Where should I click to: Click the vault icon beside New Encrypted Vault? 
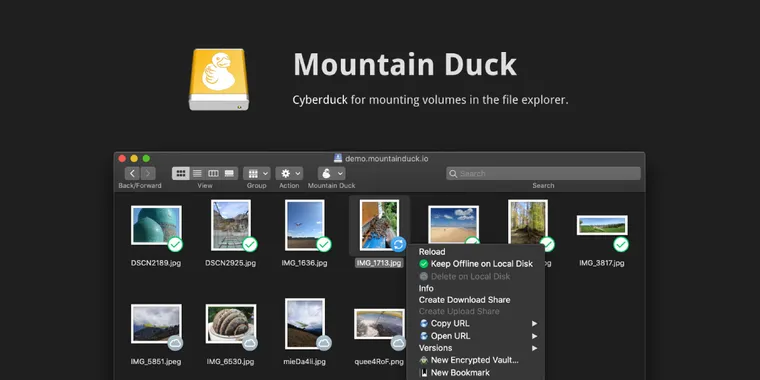click(424, 360)
